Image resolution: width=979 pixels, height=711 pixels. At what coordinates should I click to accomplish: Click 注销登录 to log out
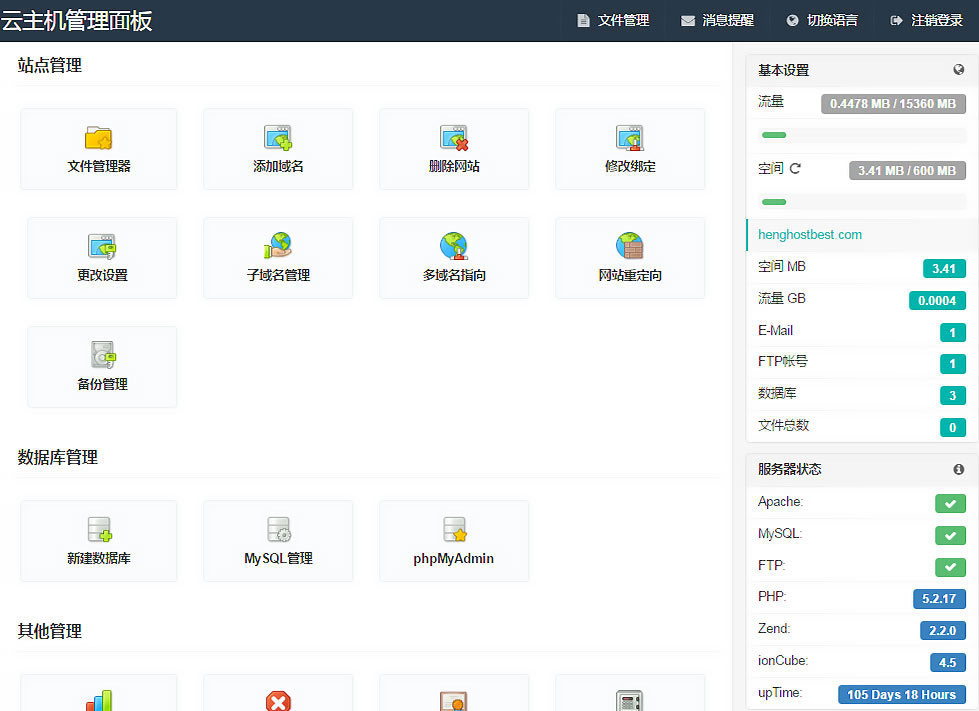click(x=927, y=21)
